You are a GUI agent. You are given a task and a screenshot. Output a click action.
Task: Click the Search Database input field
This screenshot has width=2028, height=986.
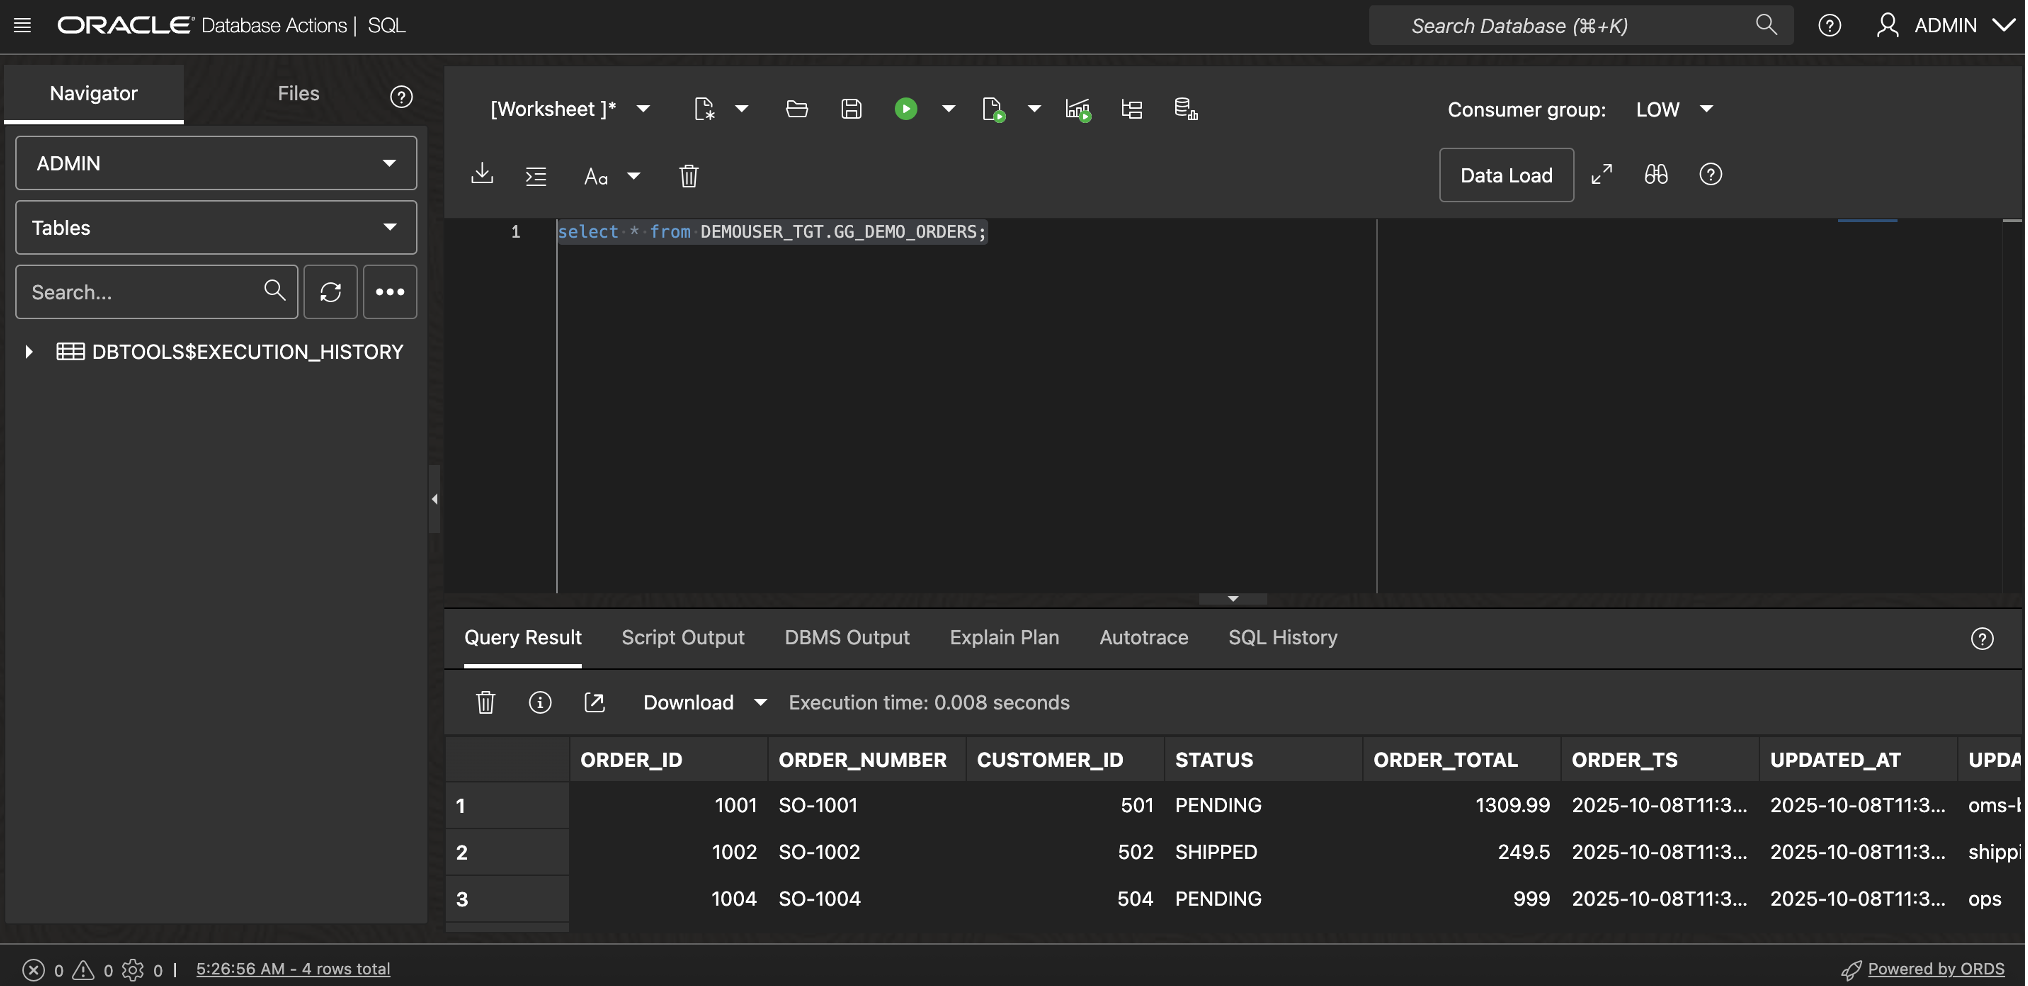(x=1560, y=26)
